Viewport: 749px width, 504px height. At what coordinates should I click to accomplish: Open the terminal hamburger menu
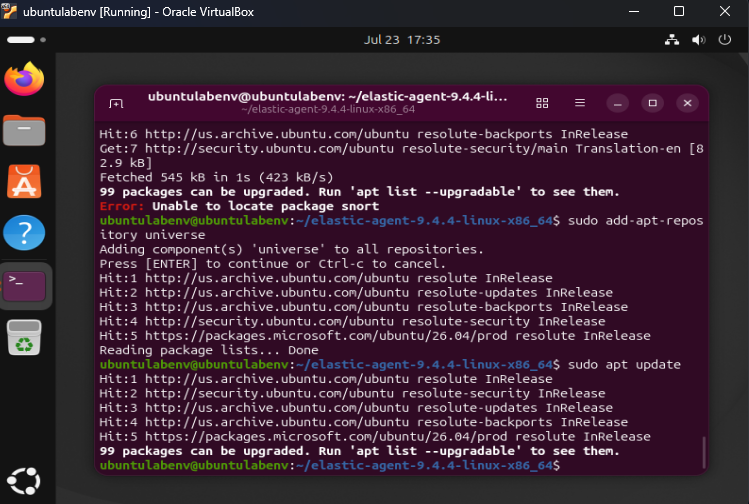[580, 103]
